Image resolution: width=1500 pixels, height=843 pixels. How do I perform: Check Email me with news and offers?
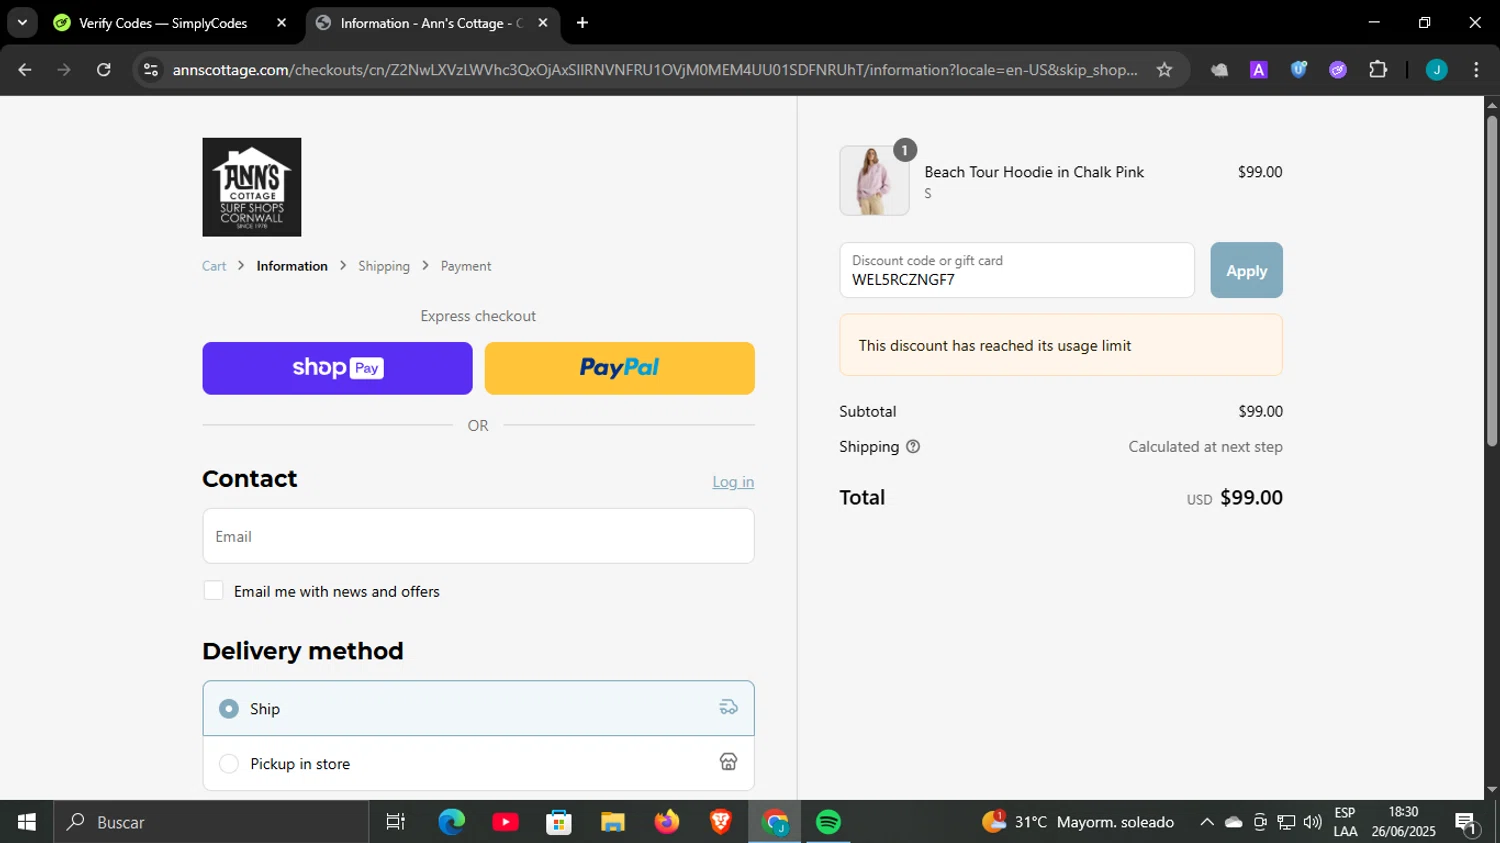(214, 591)
